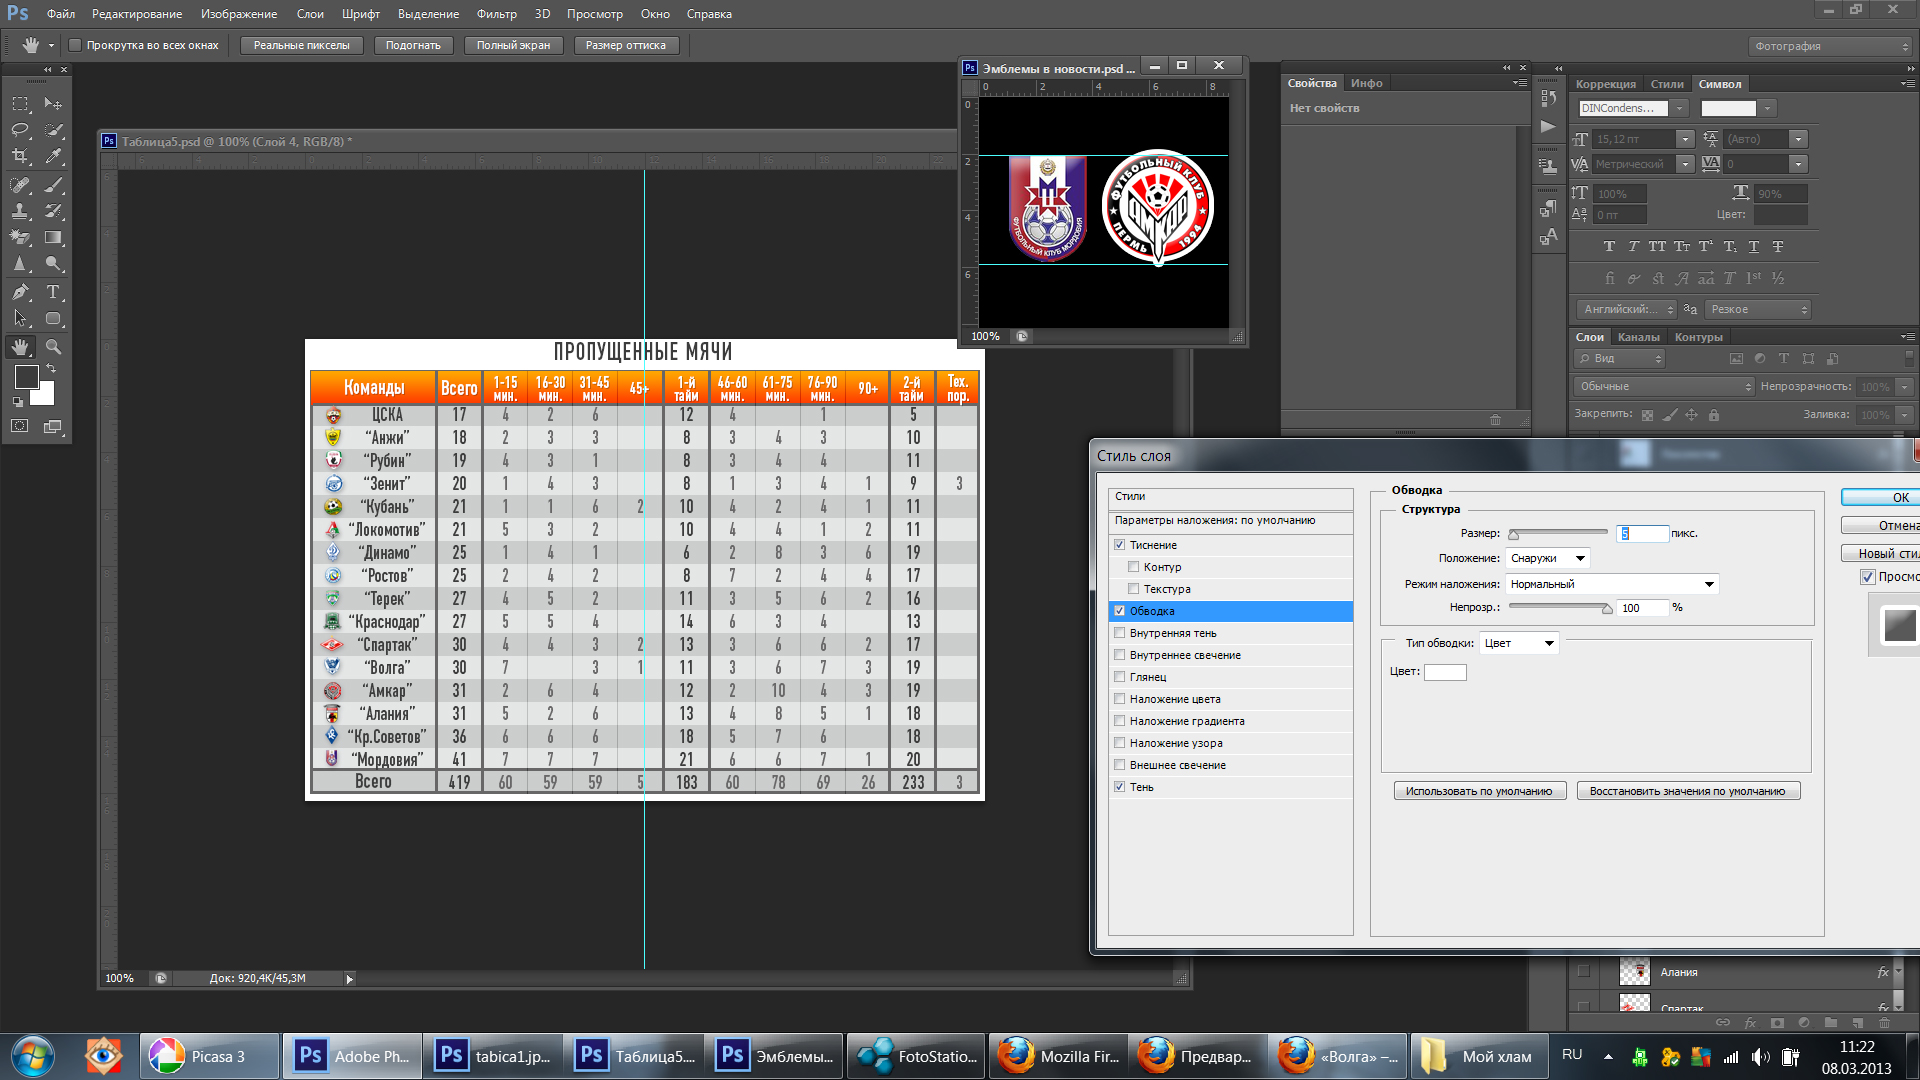Select the Quick Selection tool
This screenshot has width=1920, height=1080.
pos(53,130)
